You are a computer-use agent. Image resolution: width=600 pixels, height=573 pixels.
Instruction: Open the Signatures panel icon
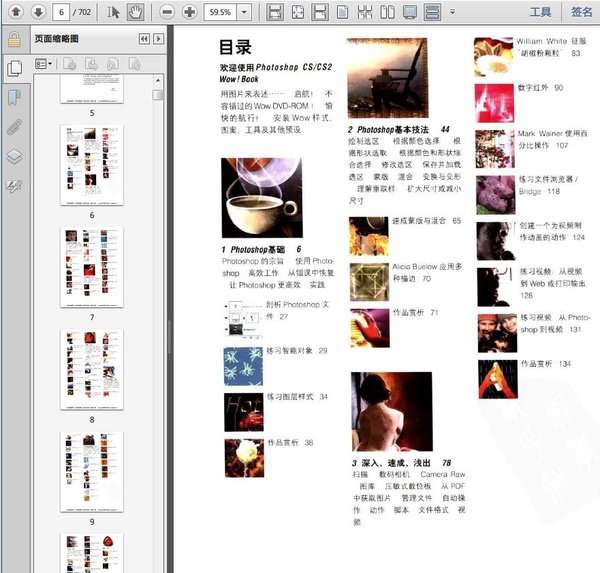point(15,186)
